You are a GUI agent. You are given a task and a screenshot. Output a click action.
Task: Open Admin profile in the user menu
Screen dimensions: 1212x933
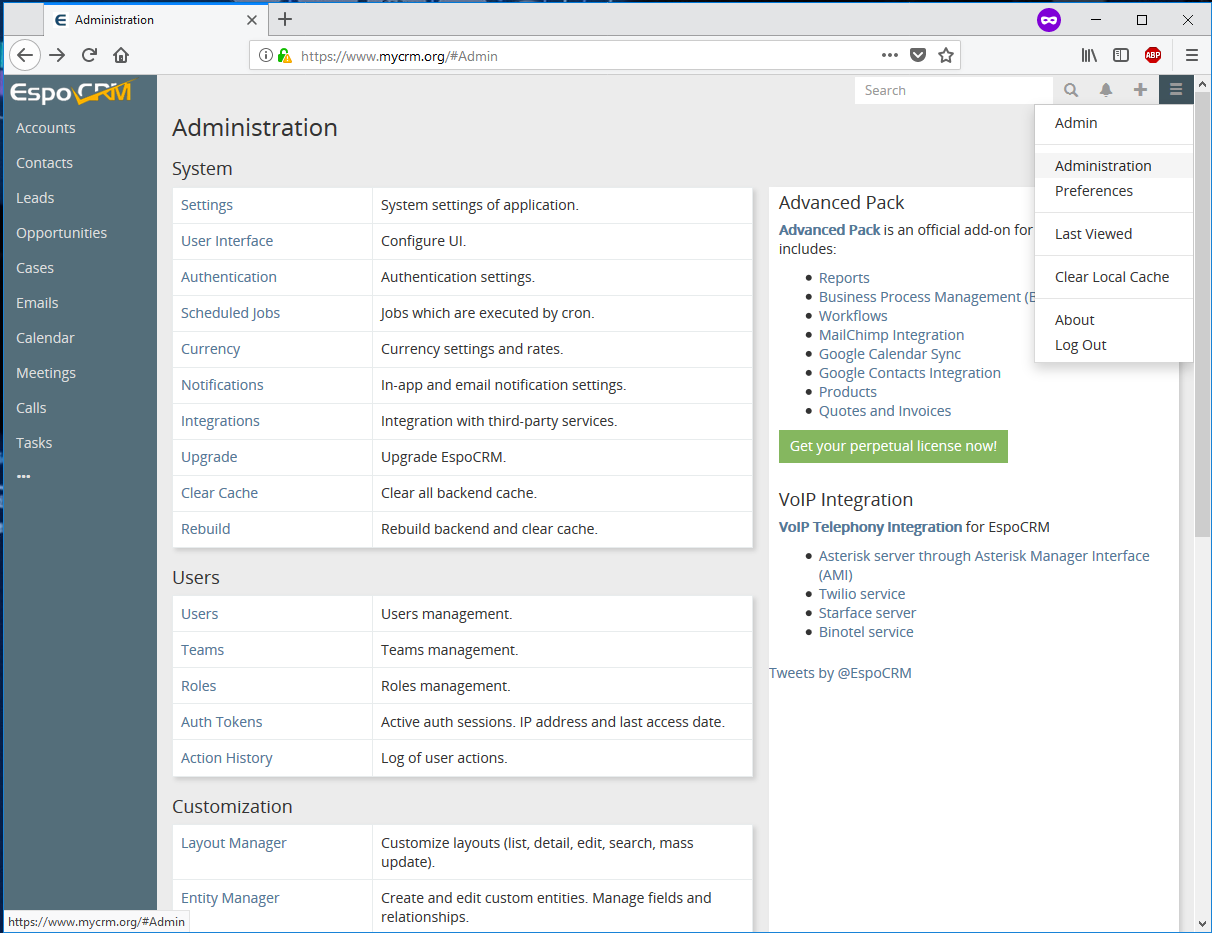[x=1114, y=123]
